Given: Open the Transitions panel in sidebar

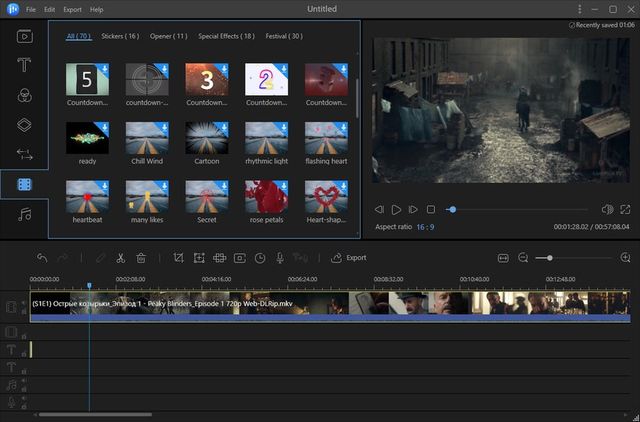Looking at the screenshot, I should click(x=24, y=154).
